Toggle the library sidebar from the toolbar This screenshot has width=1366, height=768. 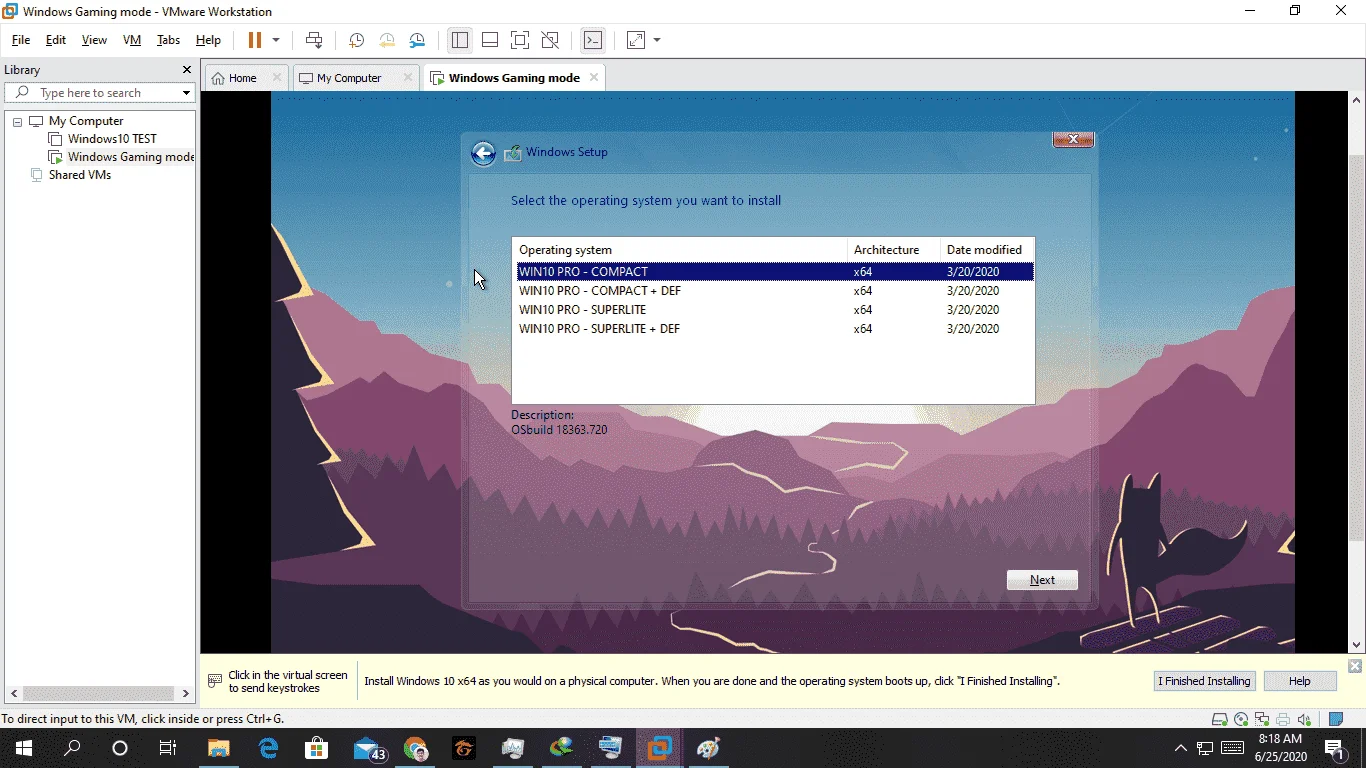click(x=460, y=40)
